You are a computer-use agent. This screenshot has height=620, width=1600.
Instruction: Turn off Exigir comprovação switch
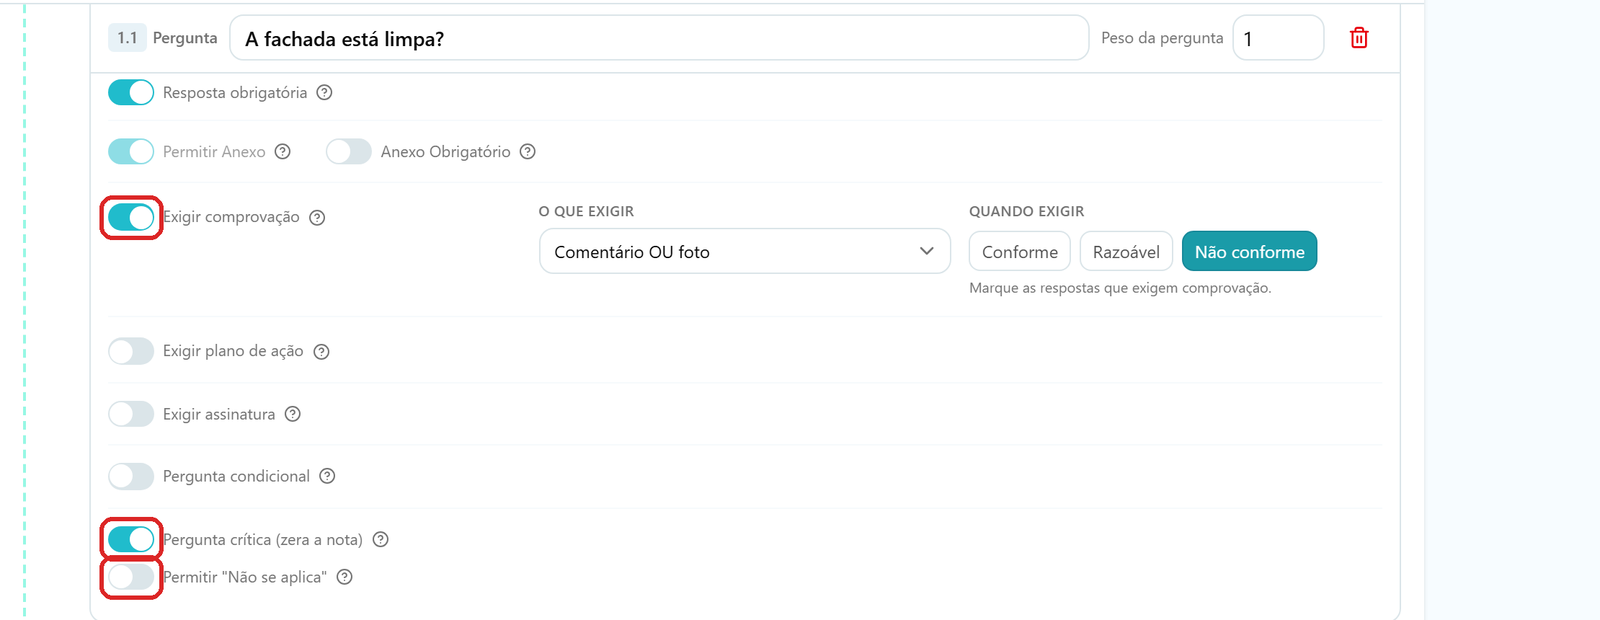click(x=131, y=217)
